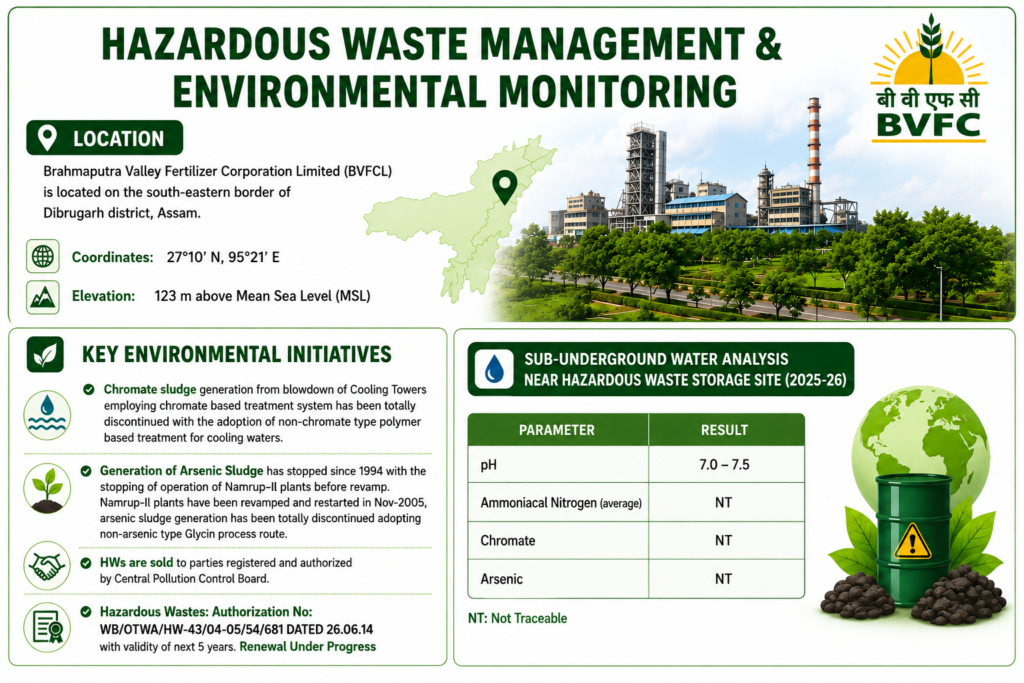The width and height of the screenshot is (1024, 683).
Task: Click the PARAMETER column header
Action: [x=557, y=430]
